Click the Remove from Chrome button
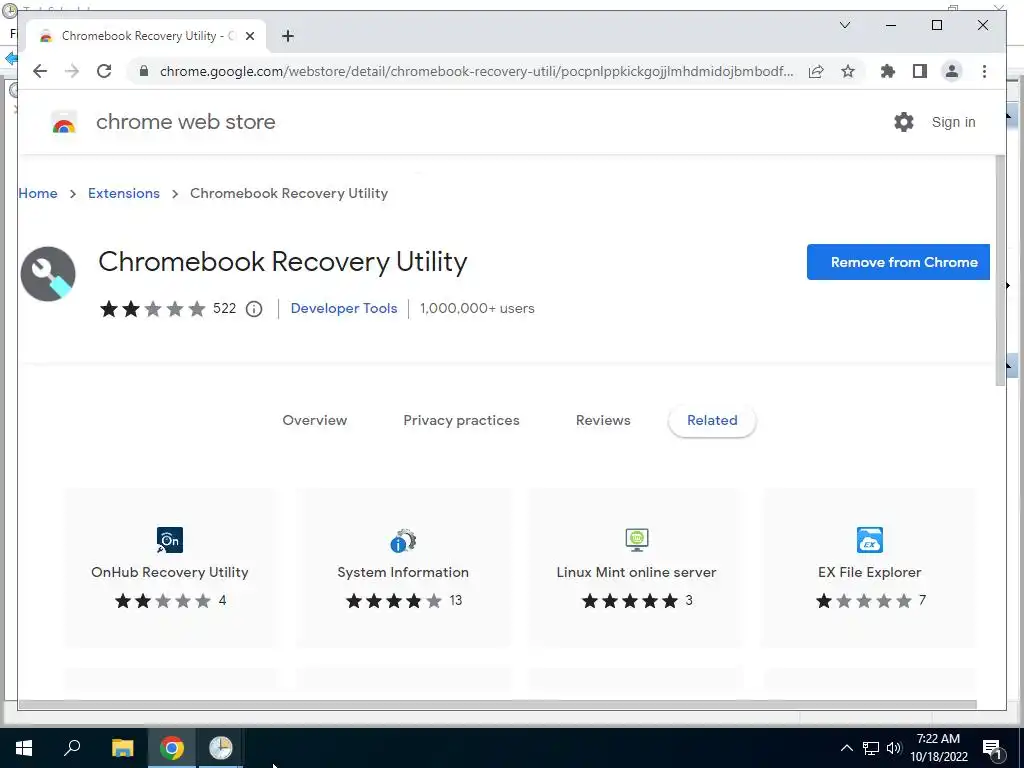Image resolution: width=1024 pixels, height=768 pixels. click(899, 262)
